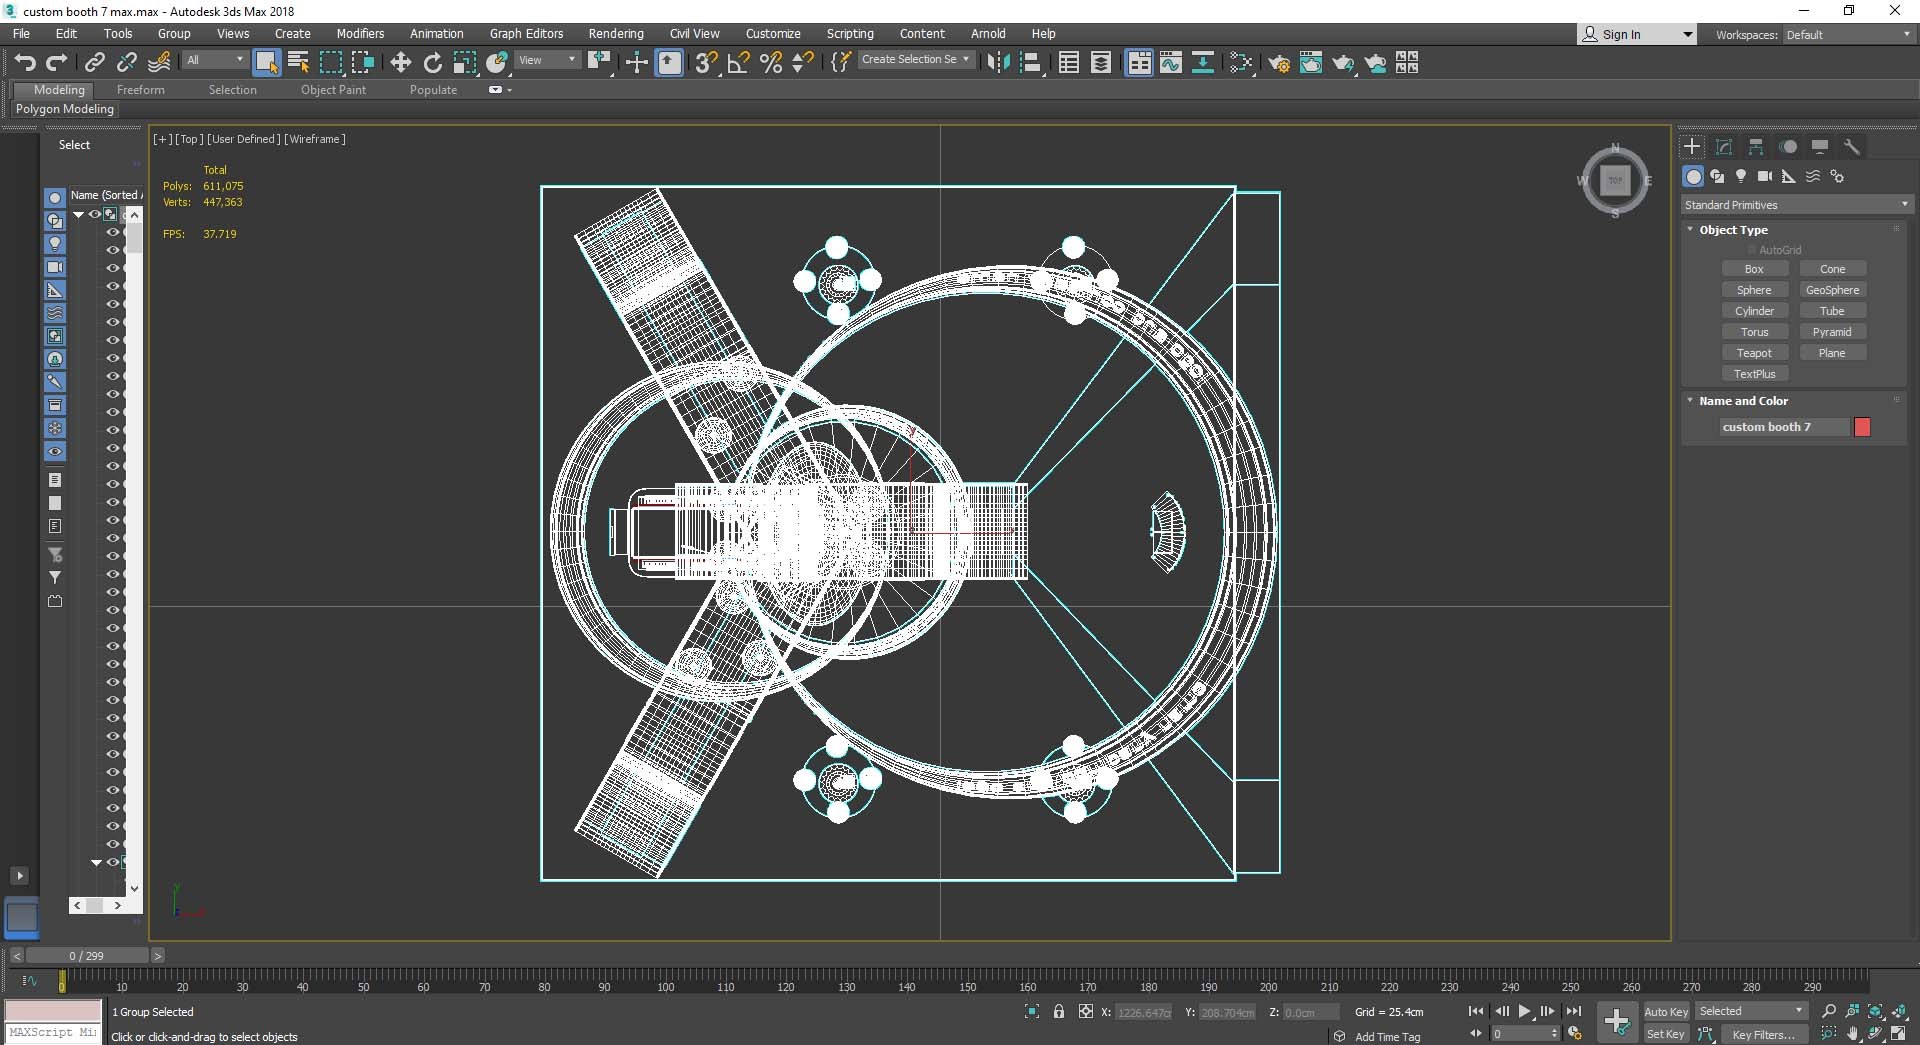Switch to the Freeform ribbon tab
1920x1045 pixels.
pyautogui.click(x=141, y=90)
